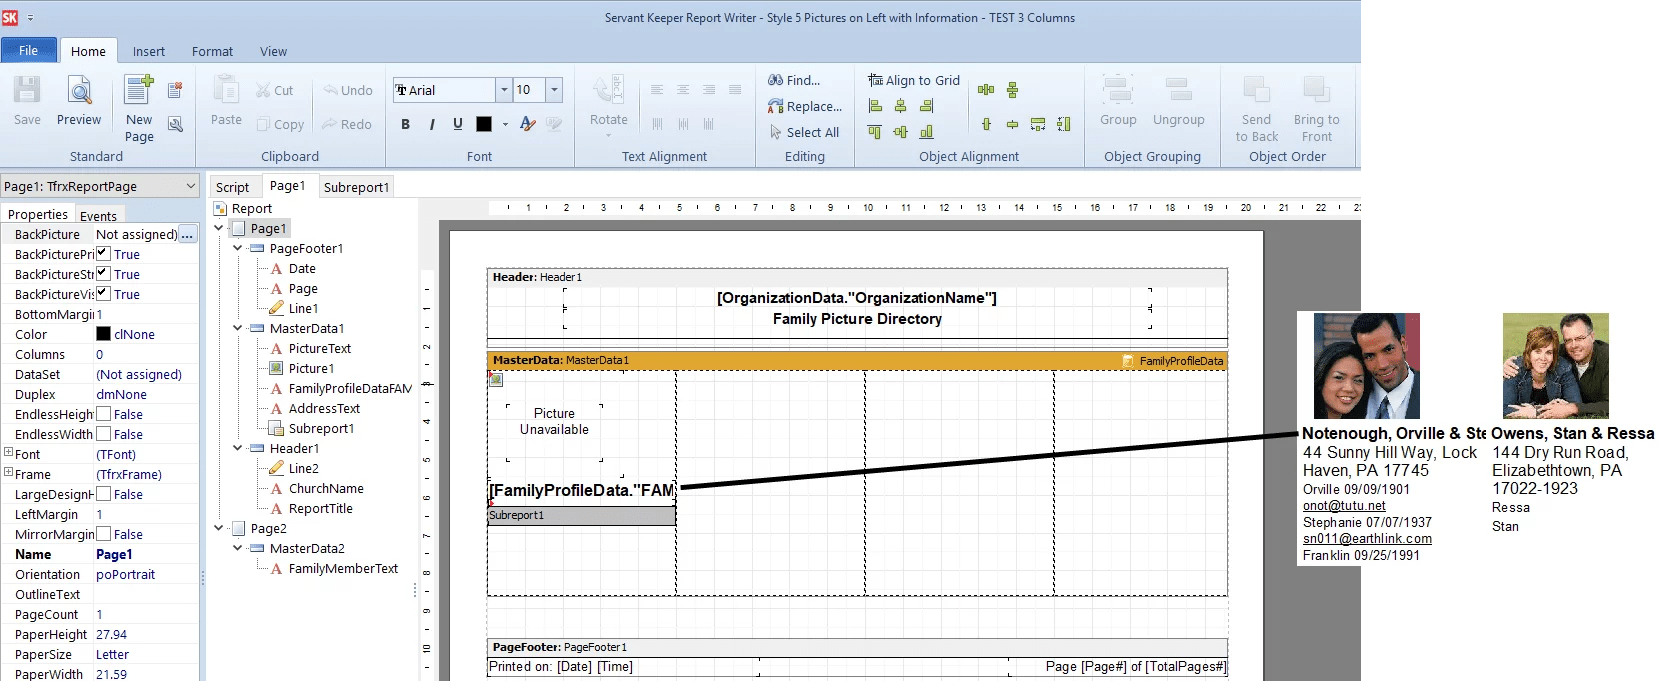Click the Cut button
The image size is (1664, 681).
(x=274, y=90)
